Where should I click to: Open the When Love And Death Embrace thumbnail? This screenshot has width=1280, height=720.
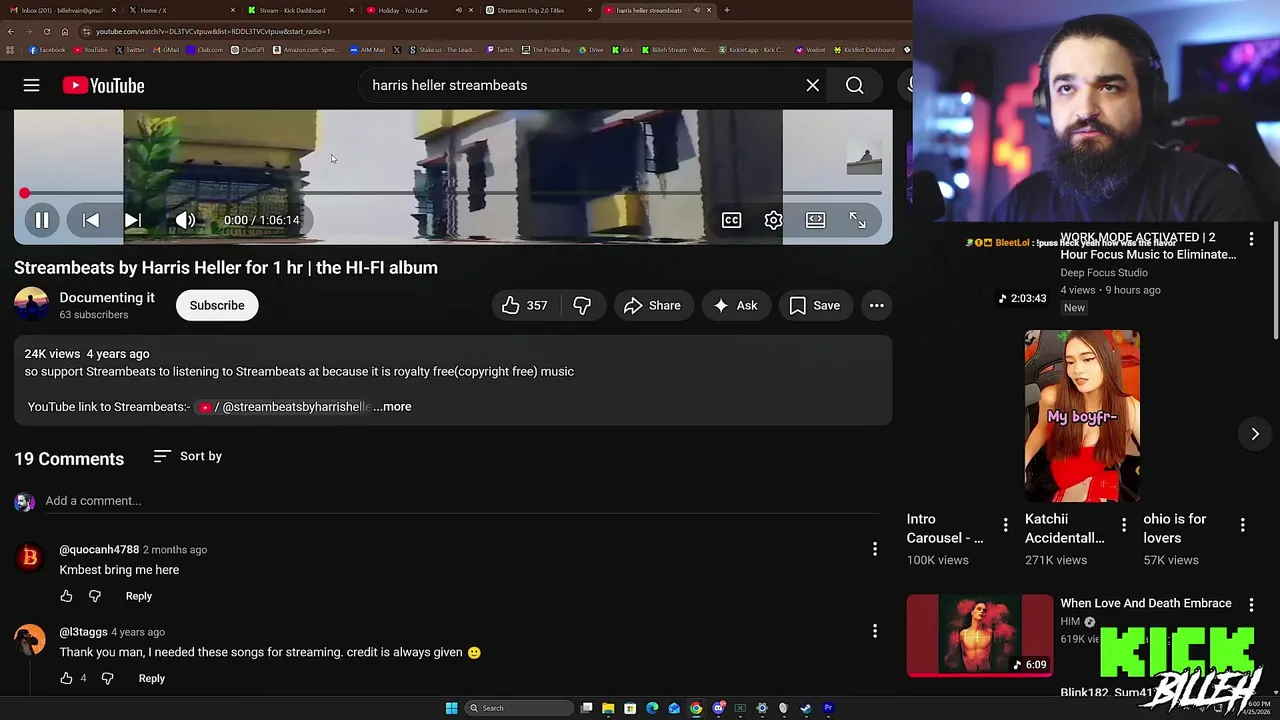tap(980, 636)
